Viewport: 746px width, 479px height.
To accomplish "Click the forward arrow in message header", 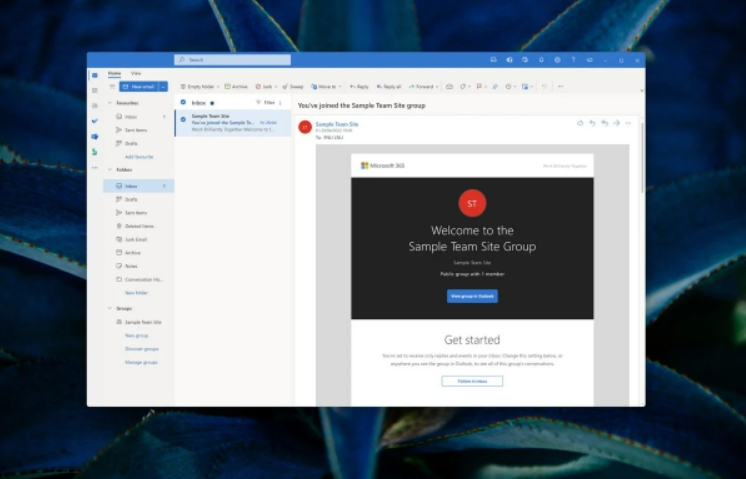I will [x=616, y=123].
